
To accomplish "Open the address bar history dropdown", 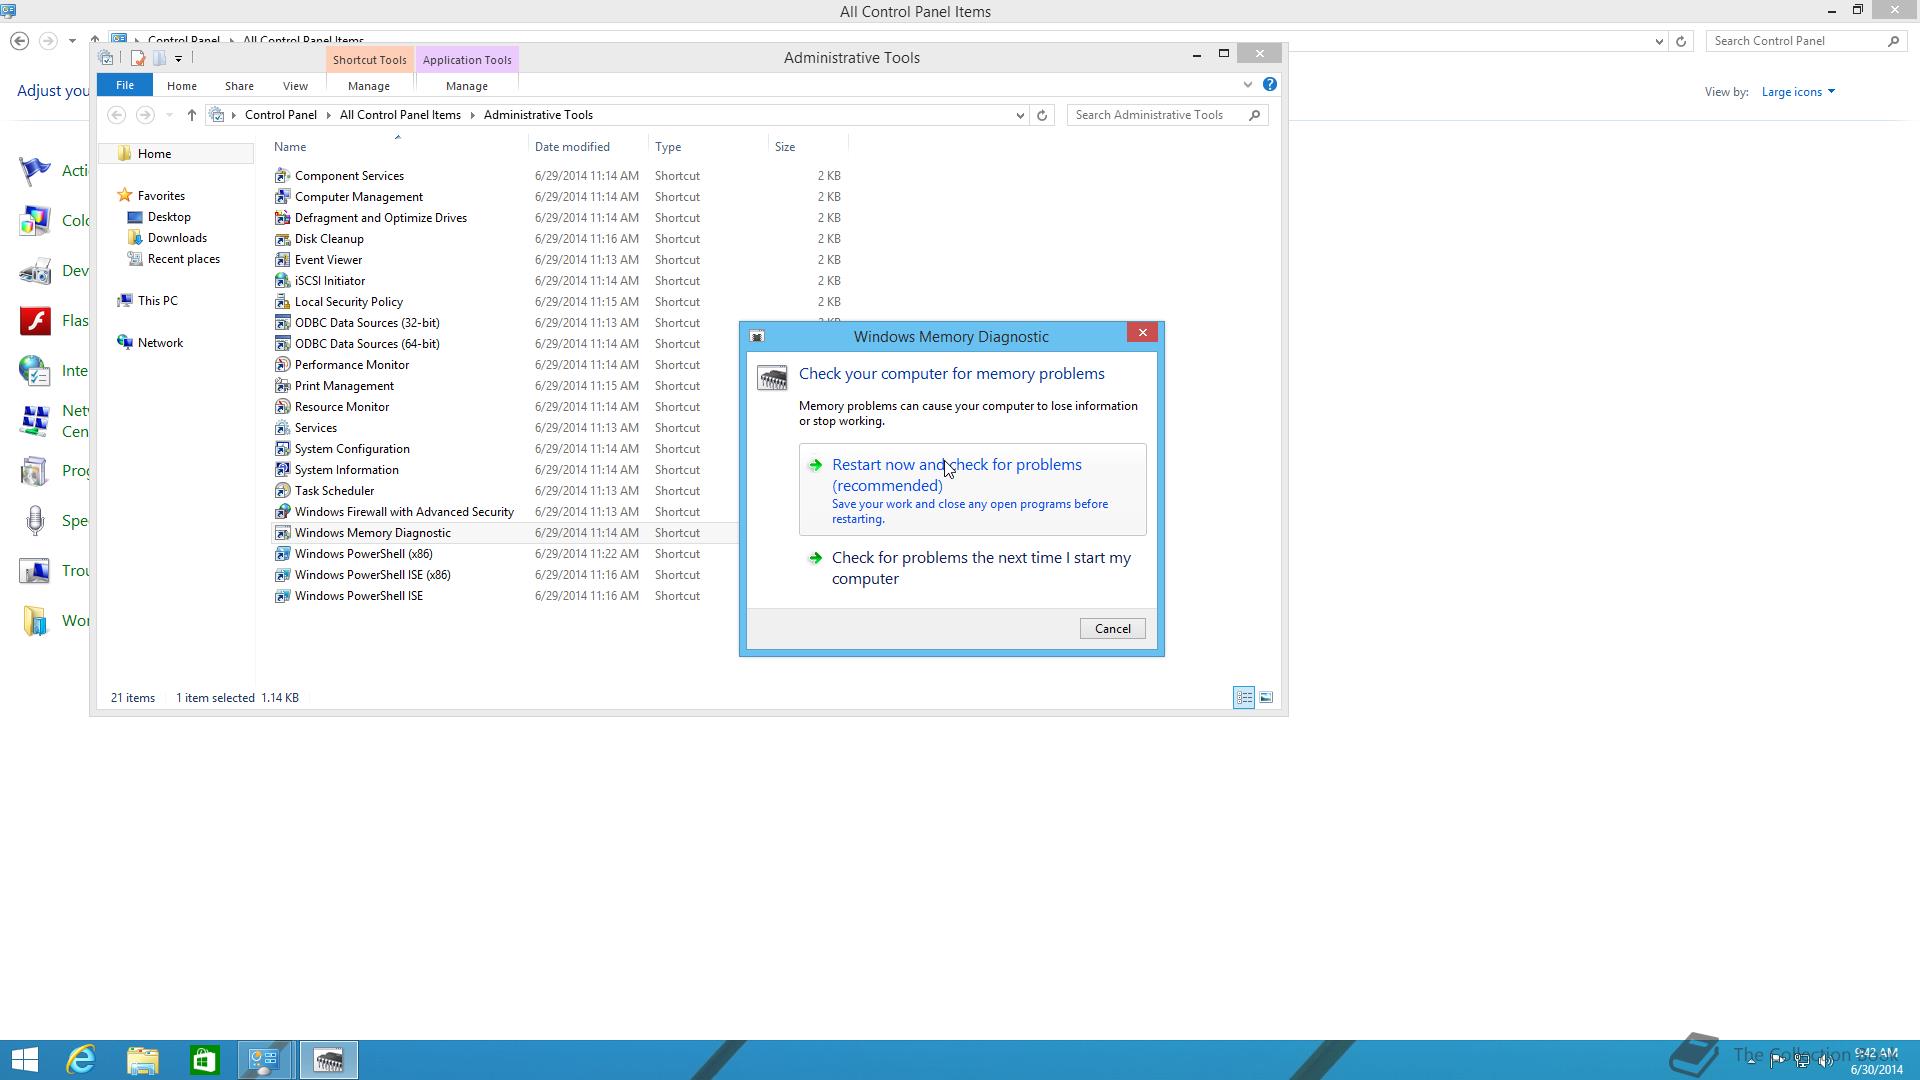I will [1020, 115].
